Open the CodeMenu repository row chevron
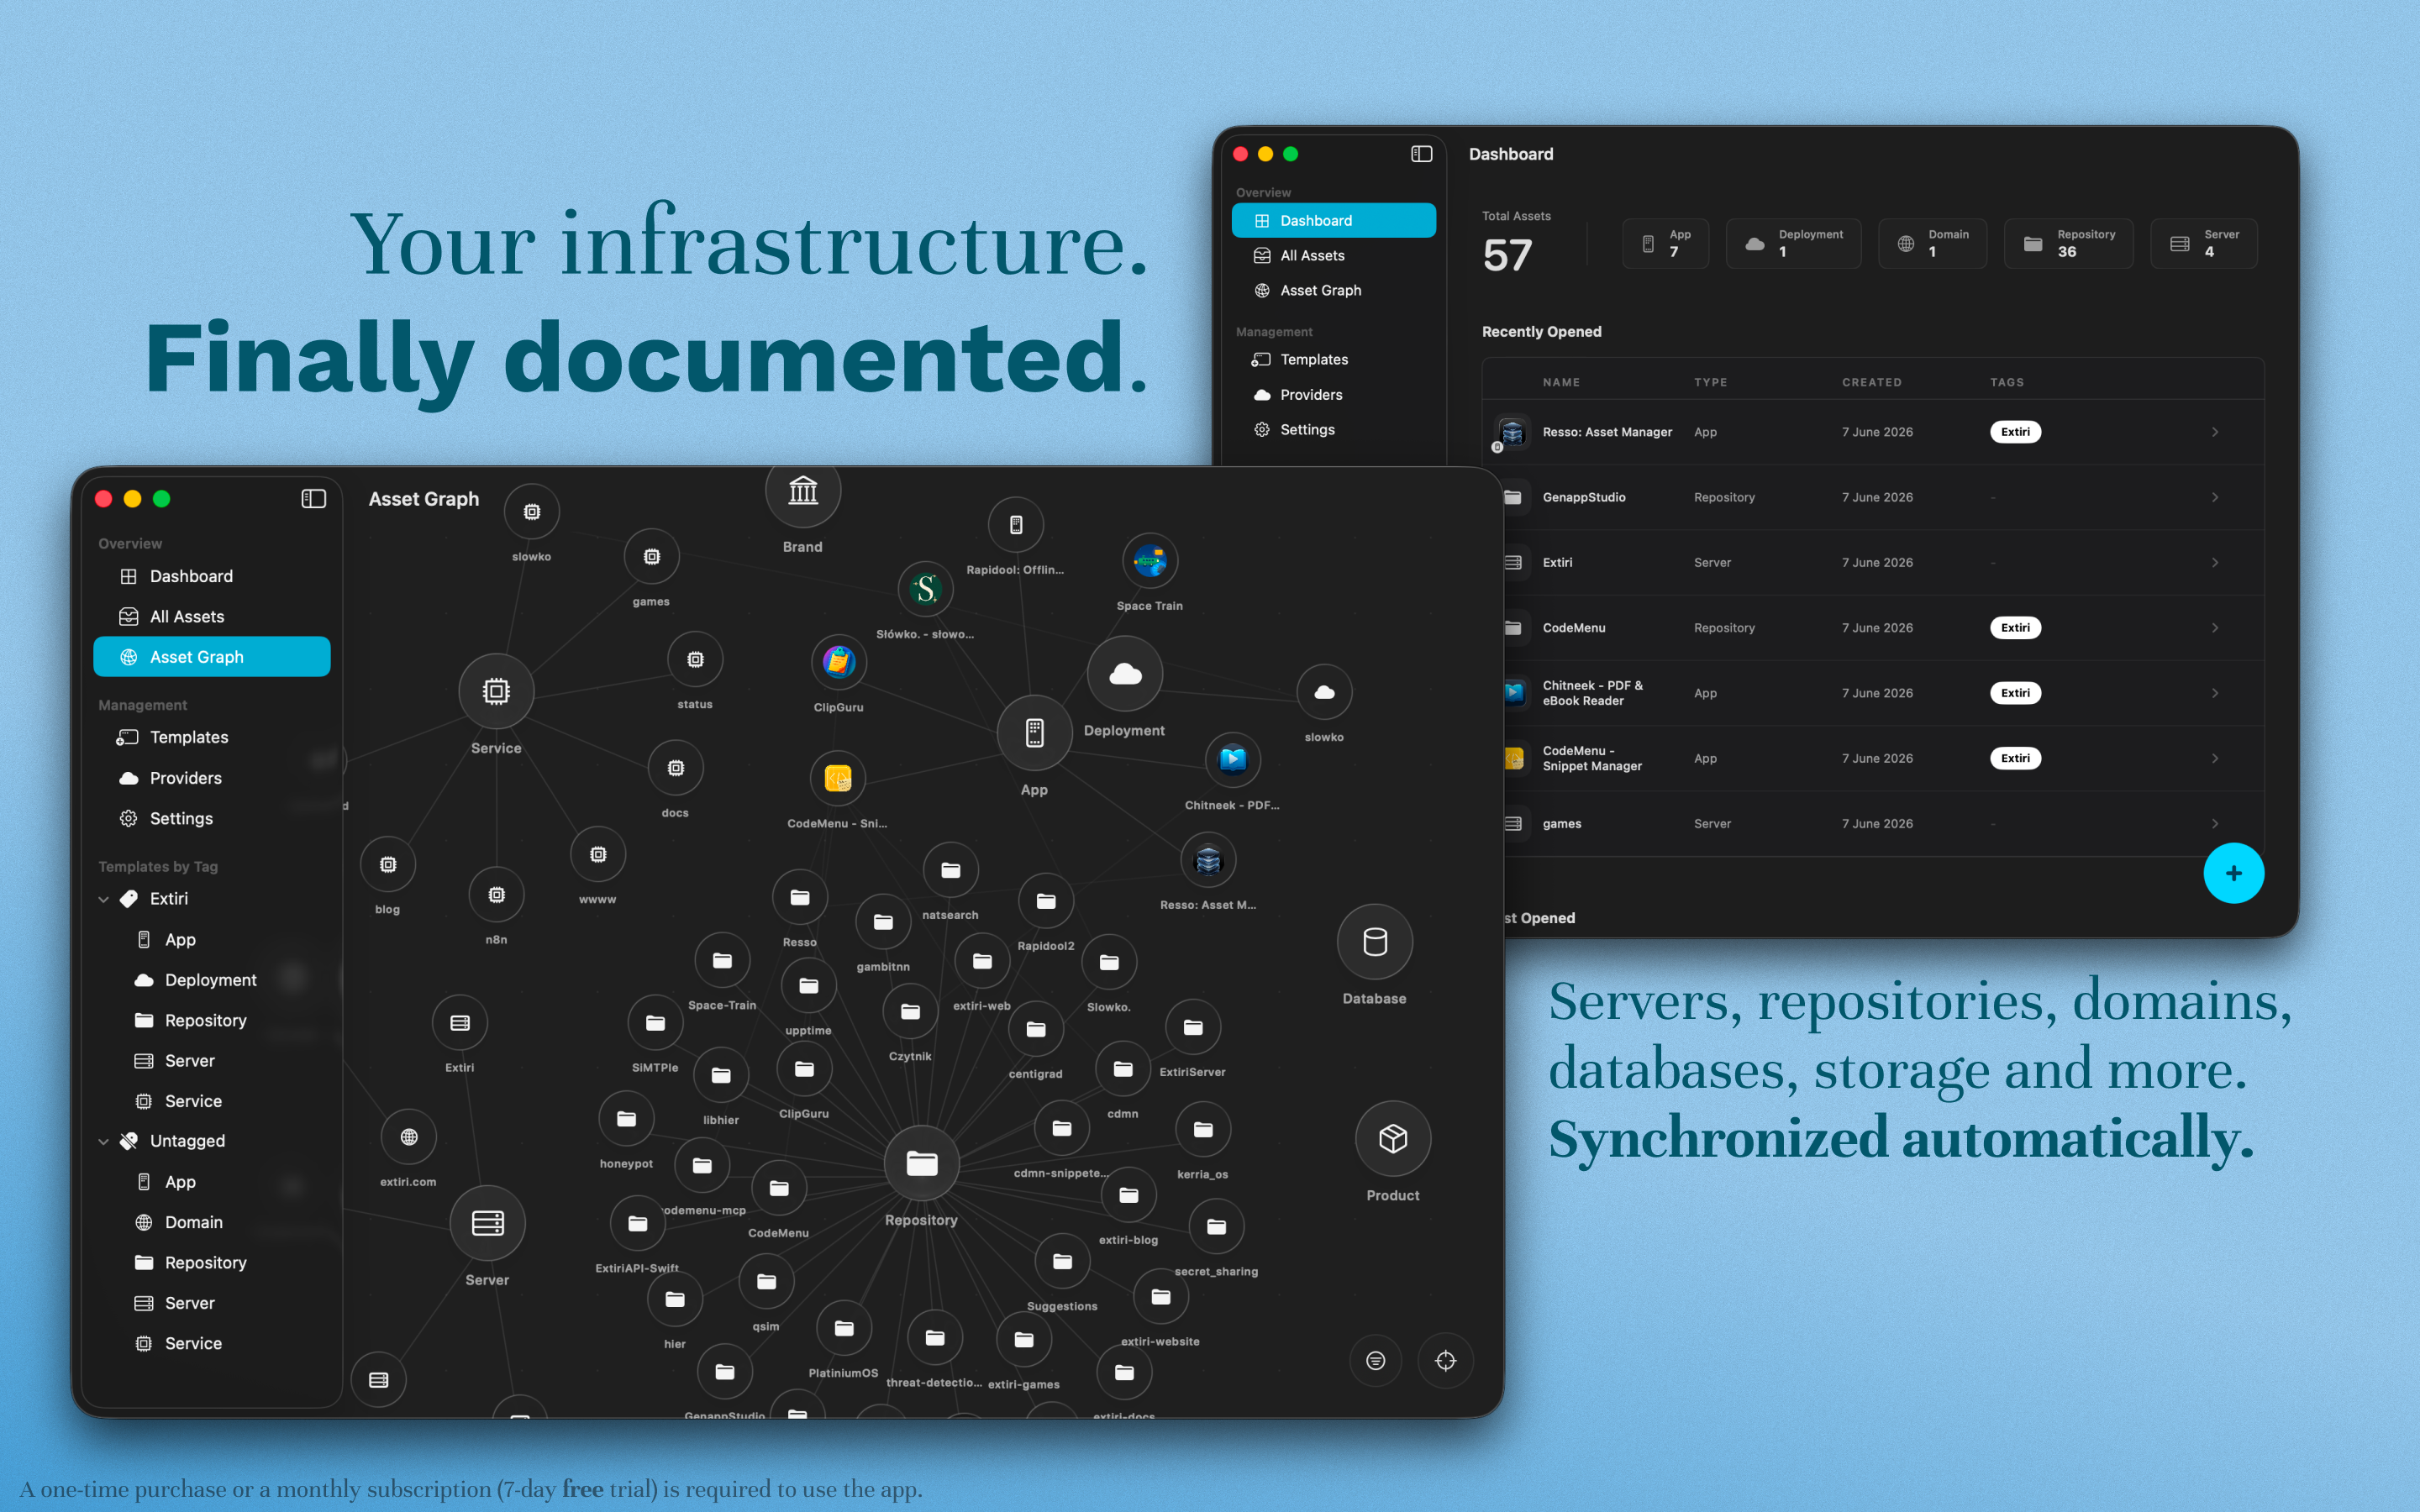This screenshot has width=2420, height=1512. [x=2215, y=628]
